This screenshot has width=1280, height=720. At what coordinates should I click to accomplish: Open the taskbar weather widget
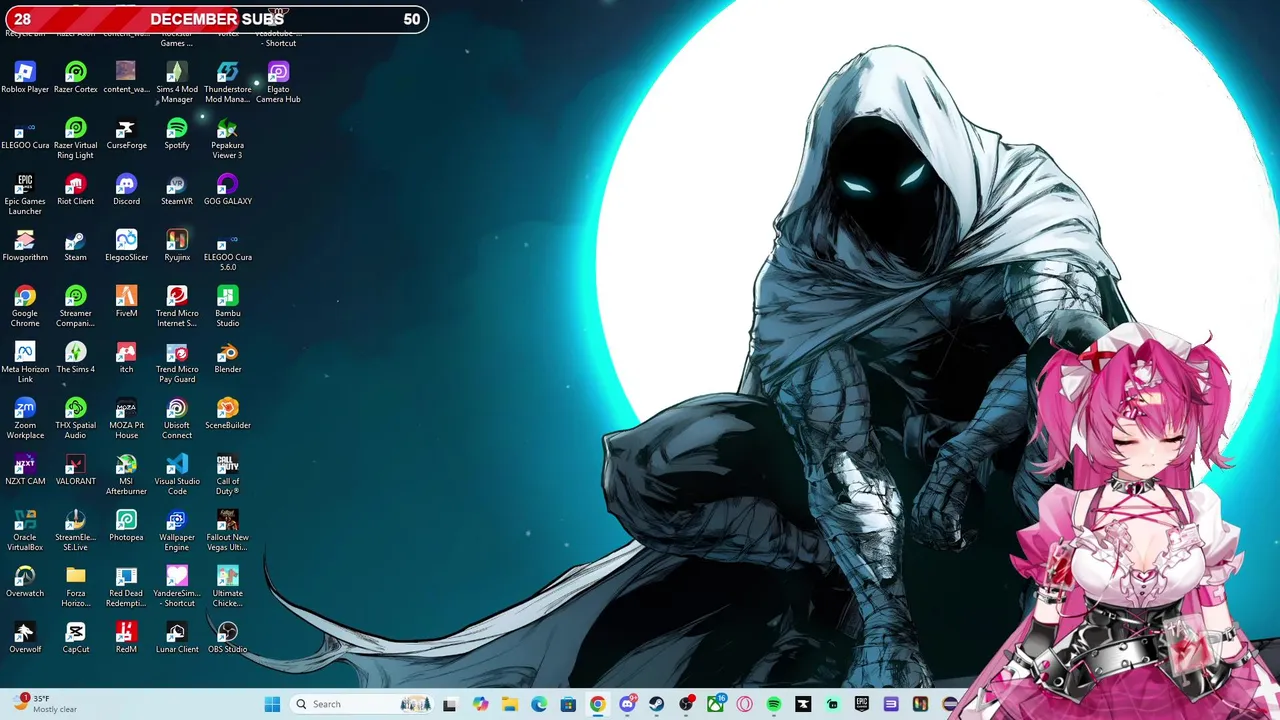coord(45,704)
